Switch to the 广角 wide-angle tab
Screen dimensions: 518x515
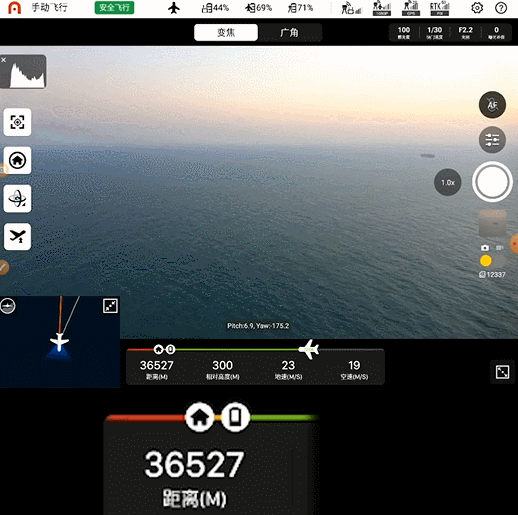(290, 33)
